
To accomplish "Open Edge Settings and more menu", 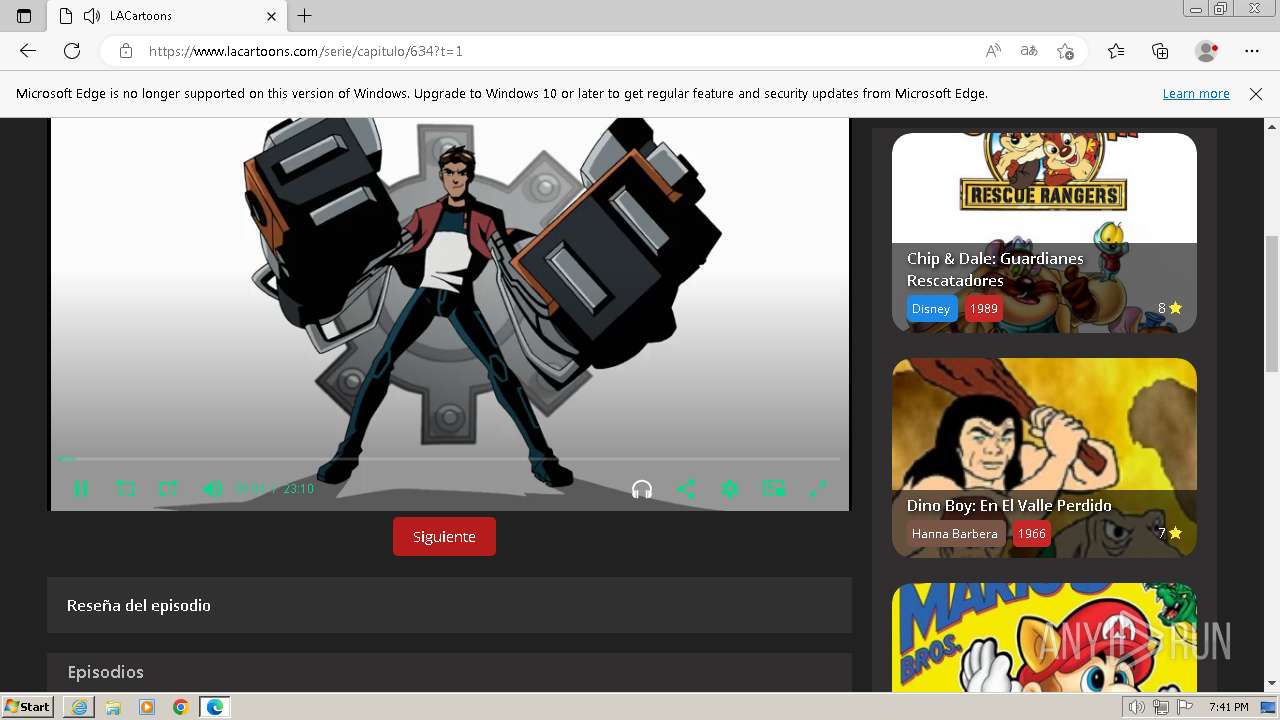I will click(x=1252, y=51).
